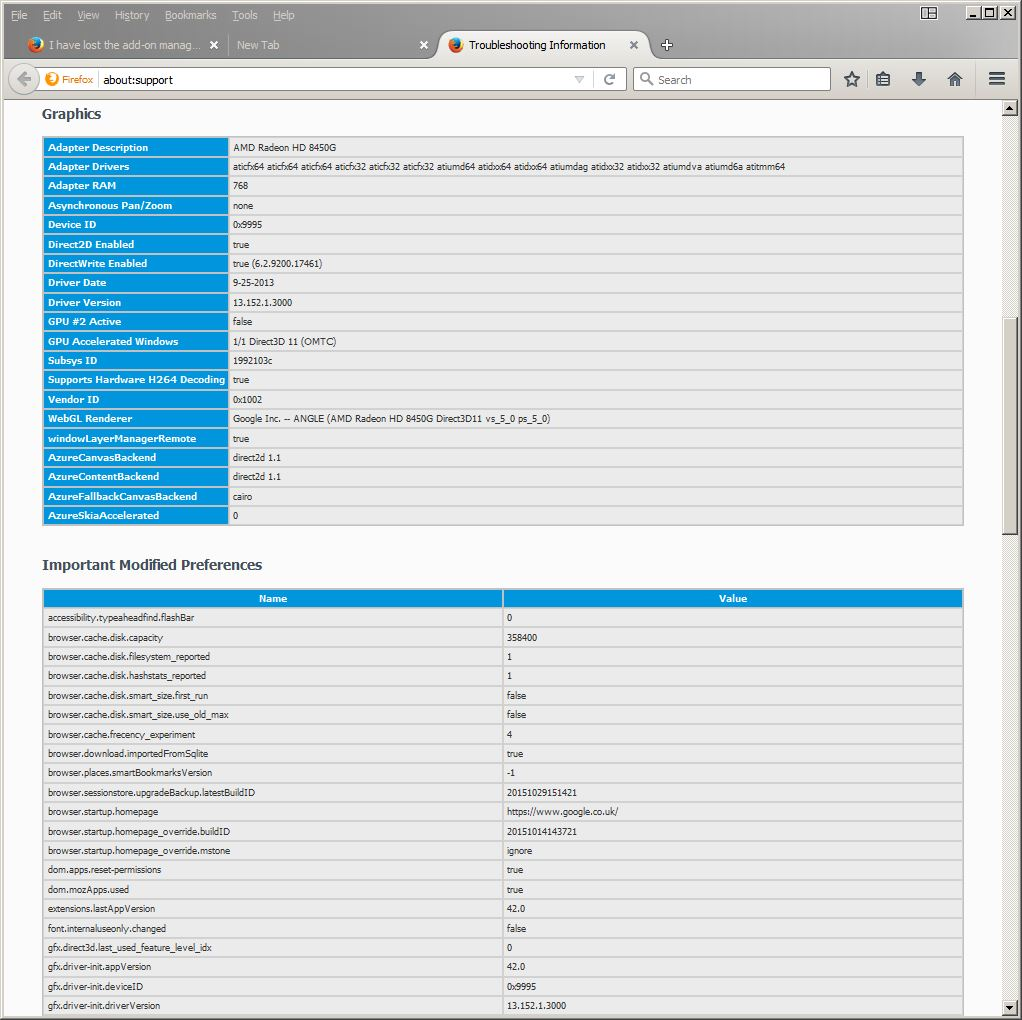Image resolution: width=1022 pixels, height=1020 pixels.
Task: Switch to the 'I have lost the add-on manager' tab
Action: click(x=115, y=45)
